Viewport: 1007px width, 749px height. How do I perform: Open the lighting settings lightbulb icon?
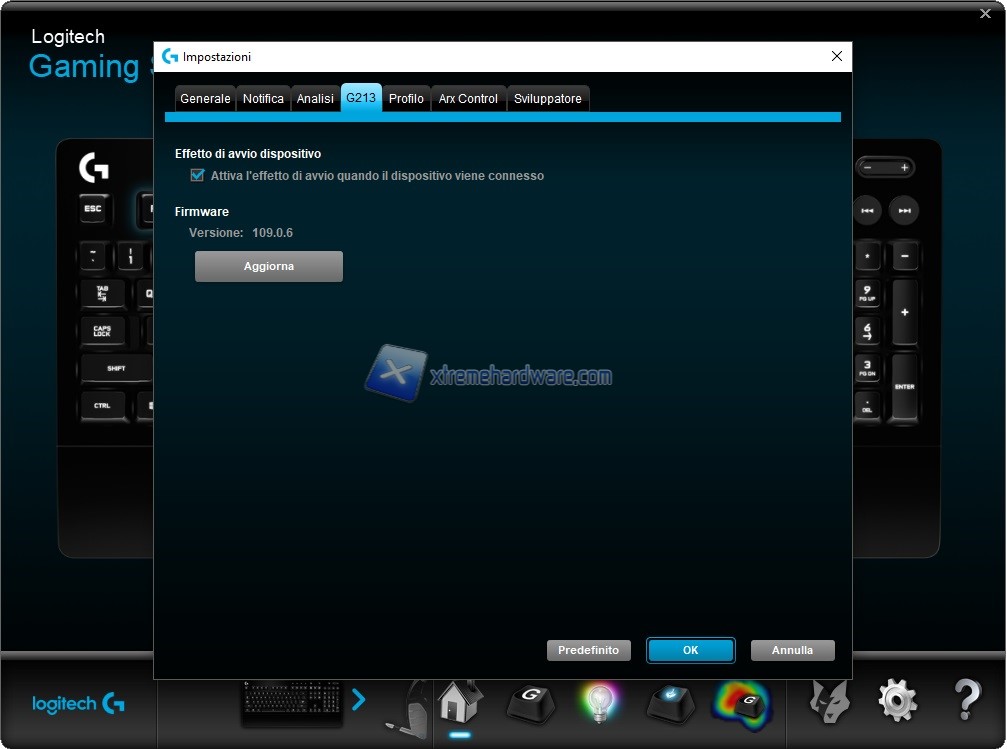coord(601,703)
